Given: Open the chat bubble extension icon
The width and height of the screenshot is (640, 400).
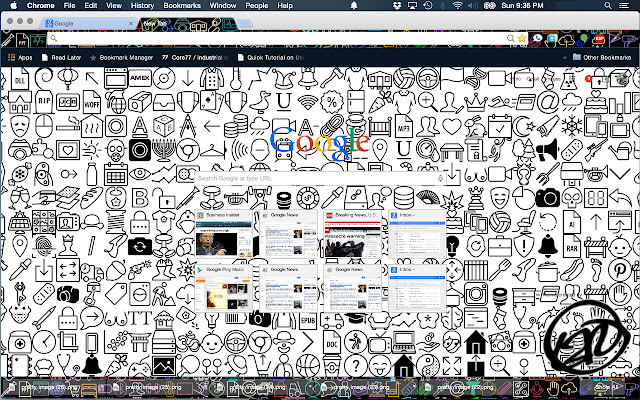Looking at the screenshot, I should point(538,39).
